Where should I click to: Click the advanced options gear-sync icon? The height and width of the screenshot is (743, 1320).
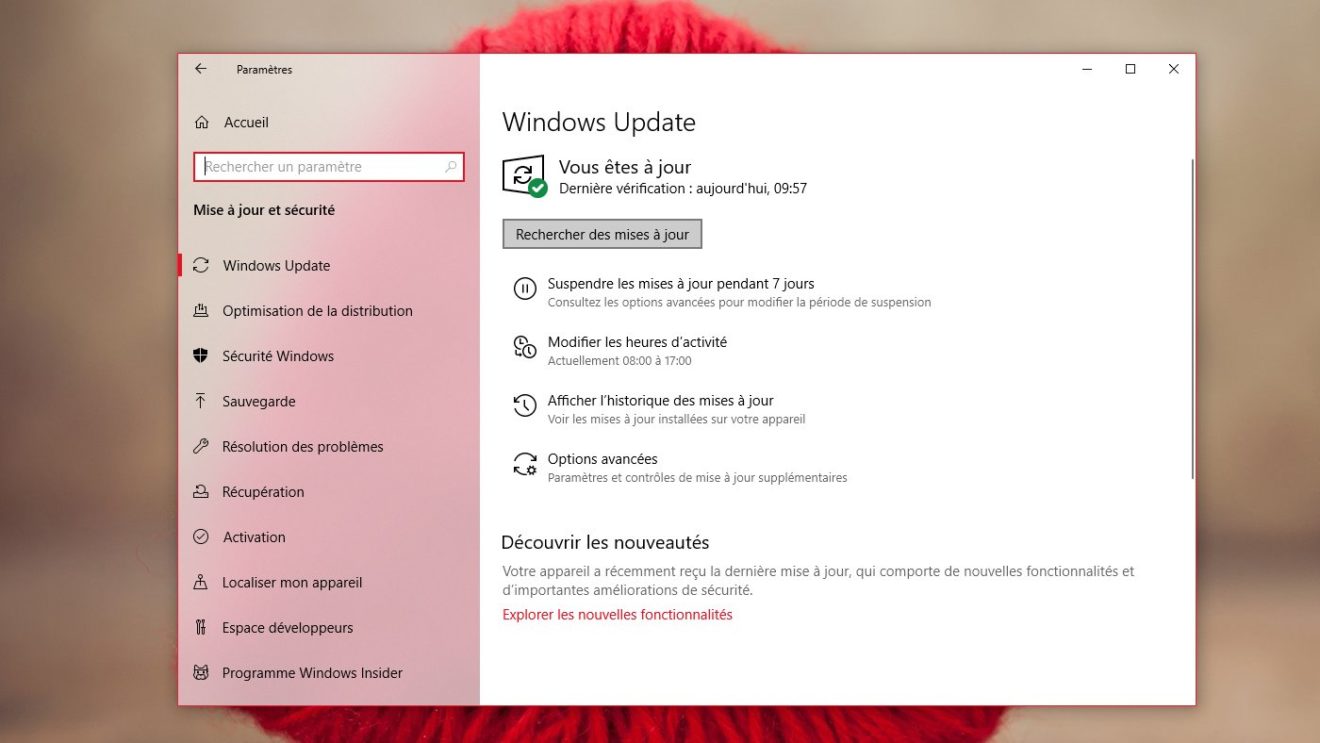click(525, 464)
